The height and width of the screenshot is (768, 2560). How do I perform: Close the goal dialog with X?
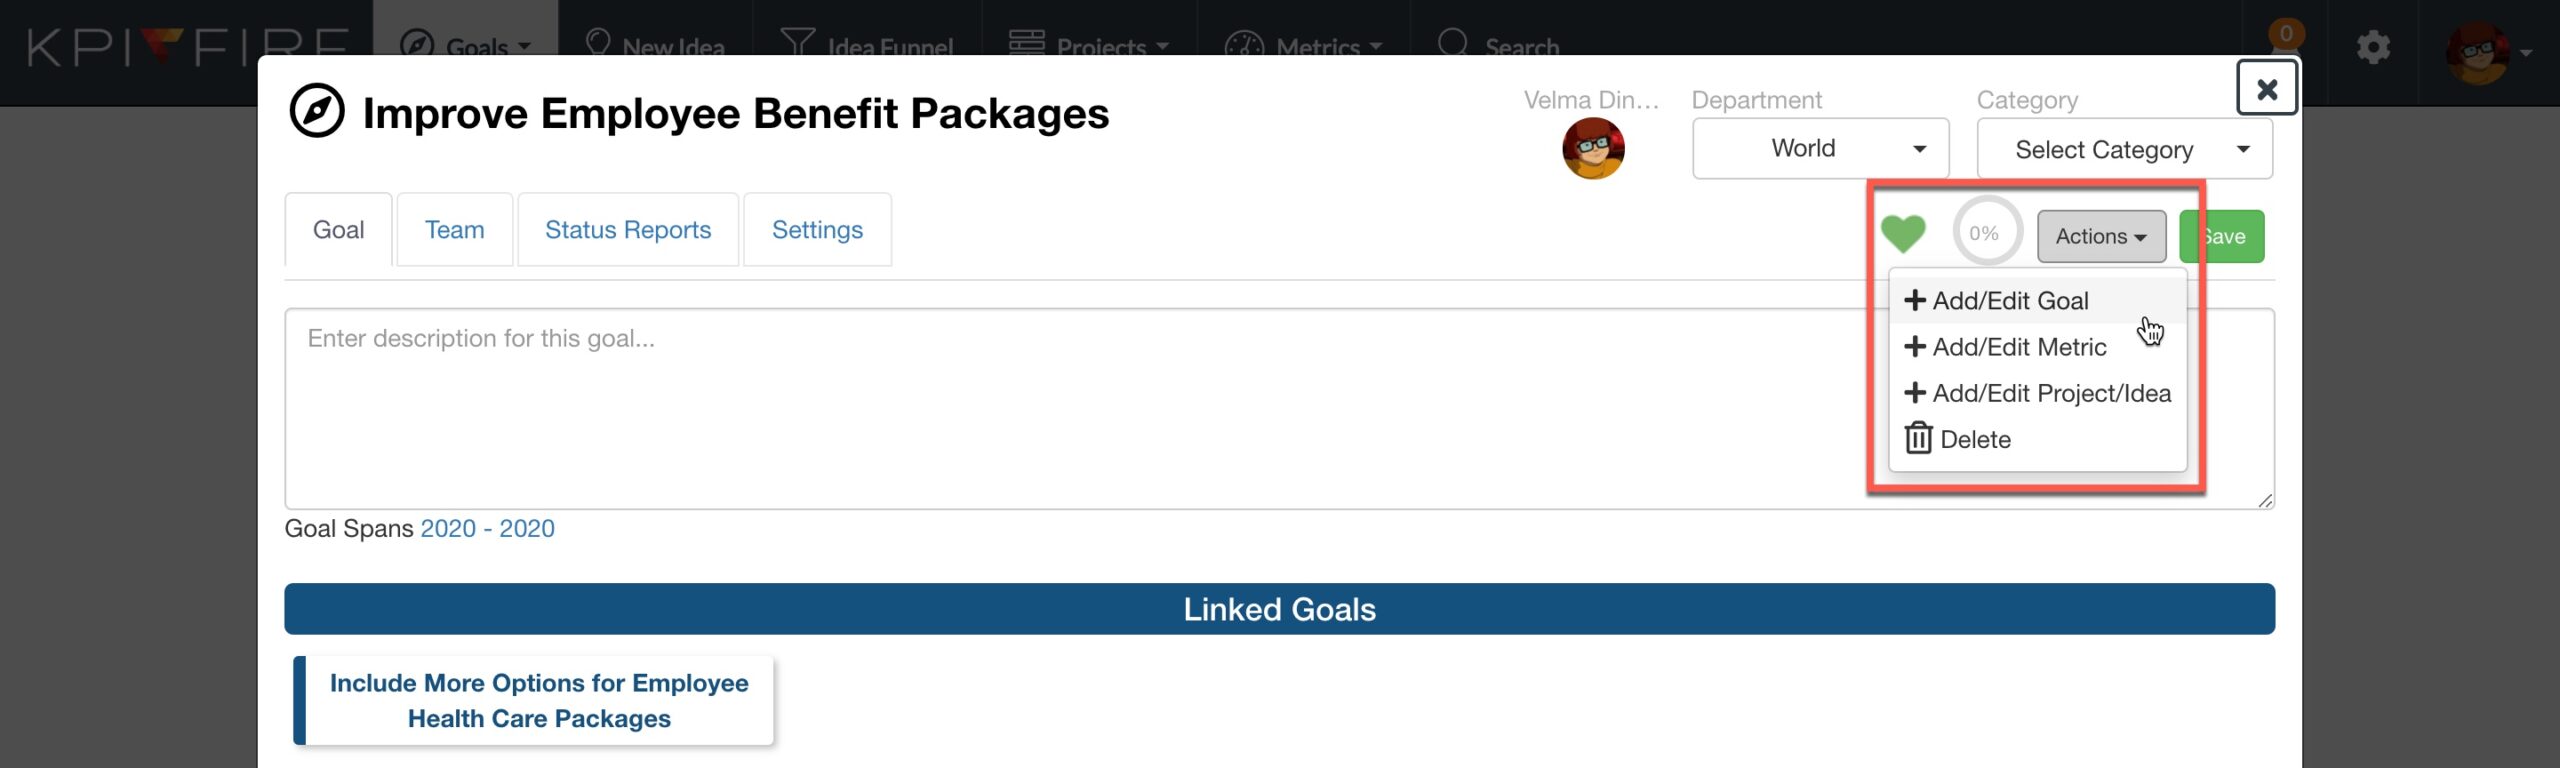[x=2266, y=89]
